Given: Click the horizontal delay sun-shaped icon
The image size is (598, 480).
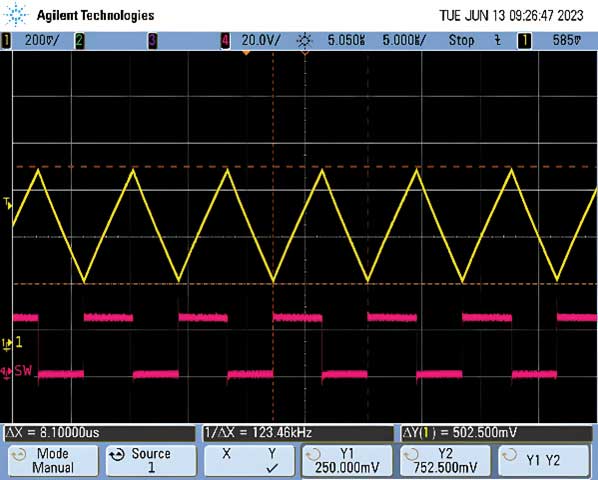Looking at the screenshot, I should 305,40.
